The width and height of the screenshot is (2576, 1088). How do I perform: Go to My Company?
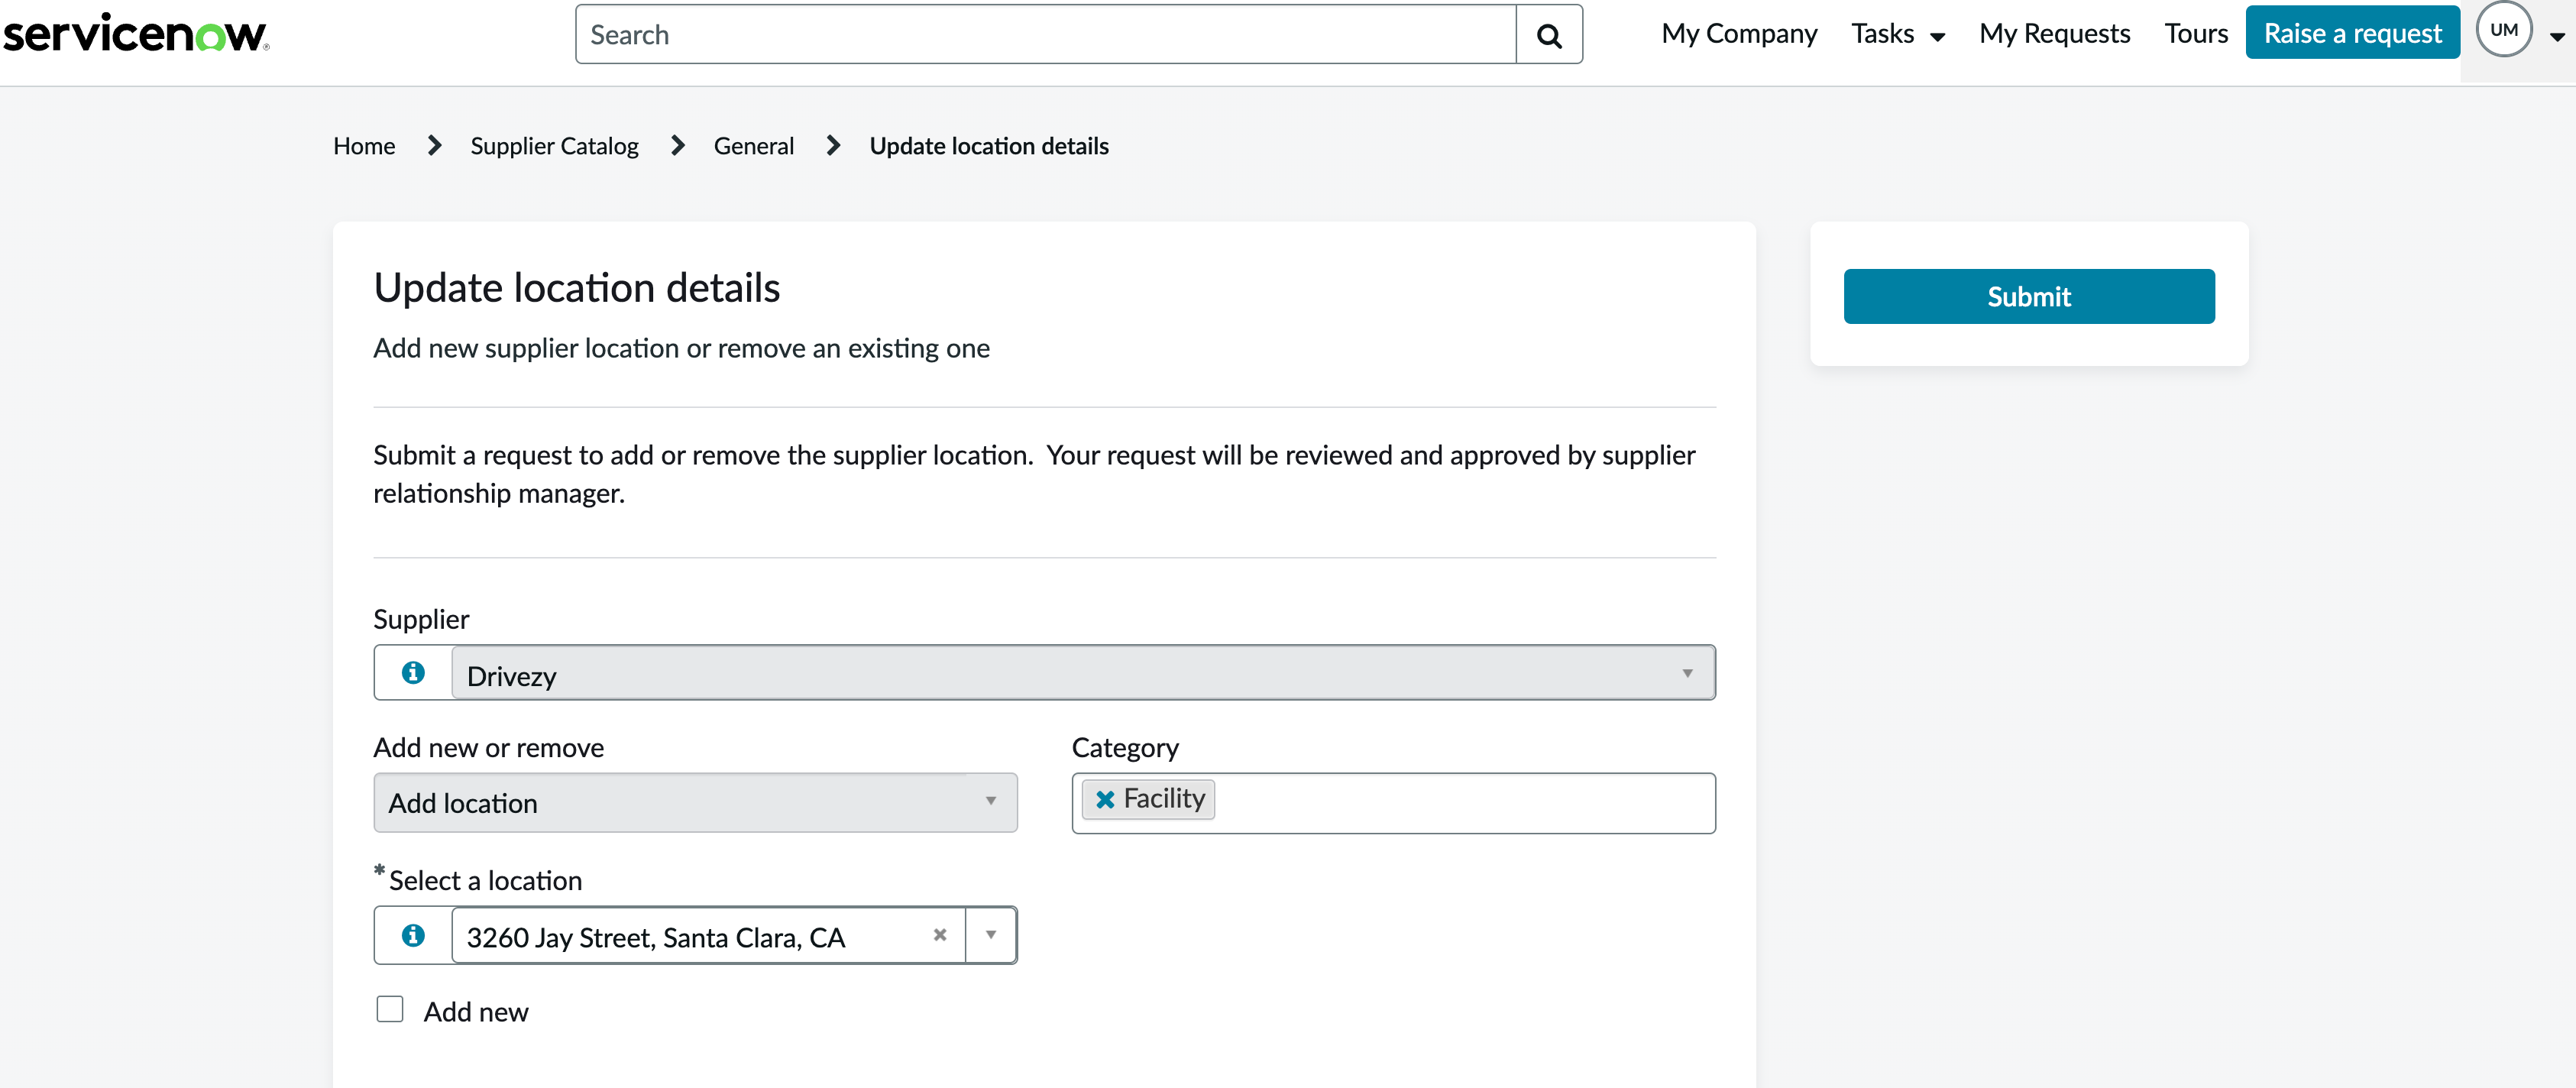click(1738, 34)
